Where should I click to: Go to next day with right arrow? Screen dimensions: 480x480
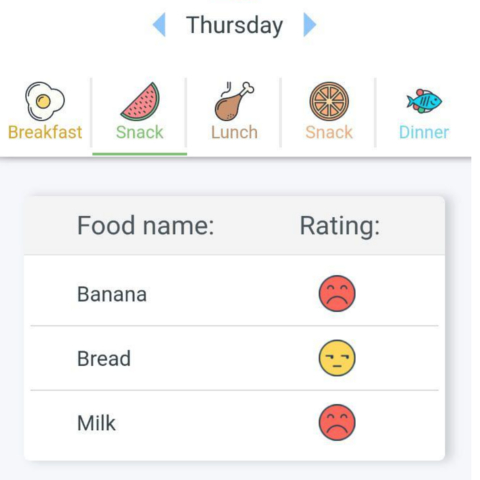[x=310, y=25]
